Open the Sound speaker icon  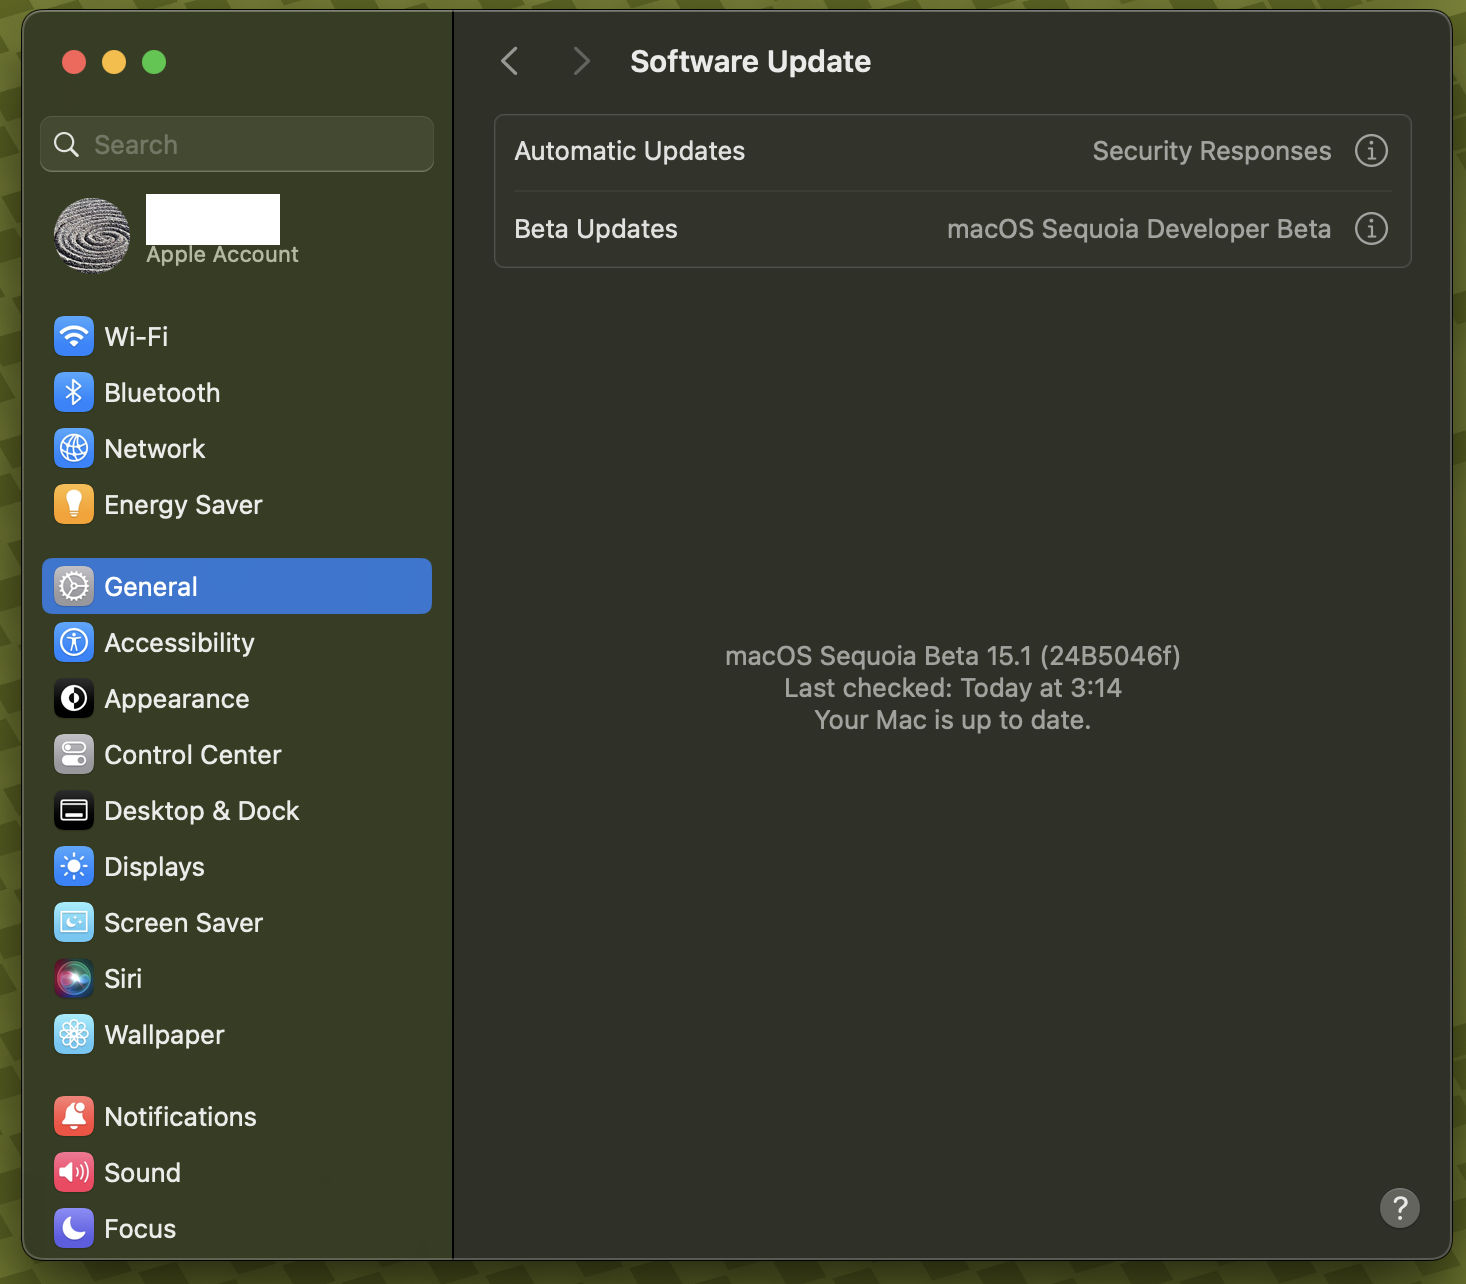(x=74, y=1172)
